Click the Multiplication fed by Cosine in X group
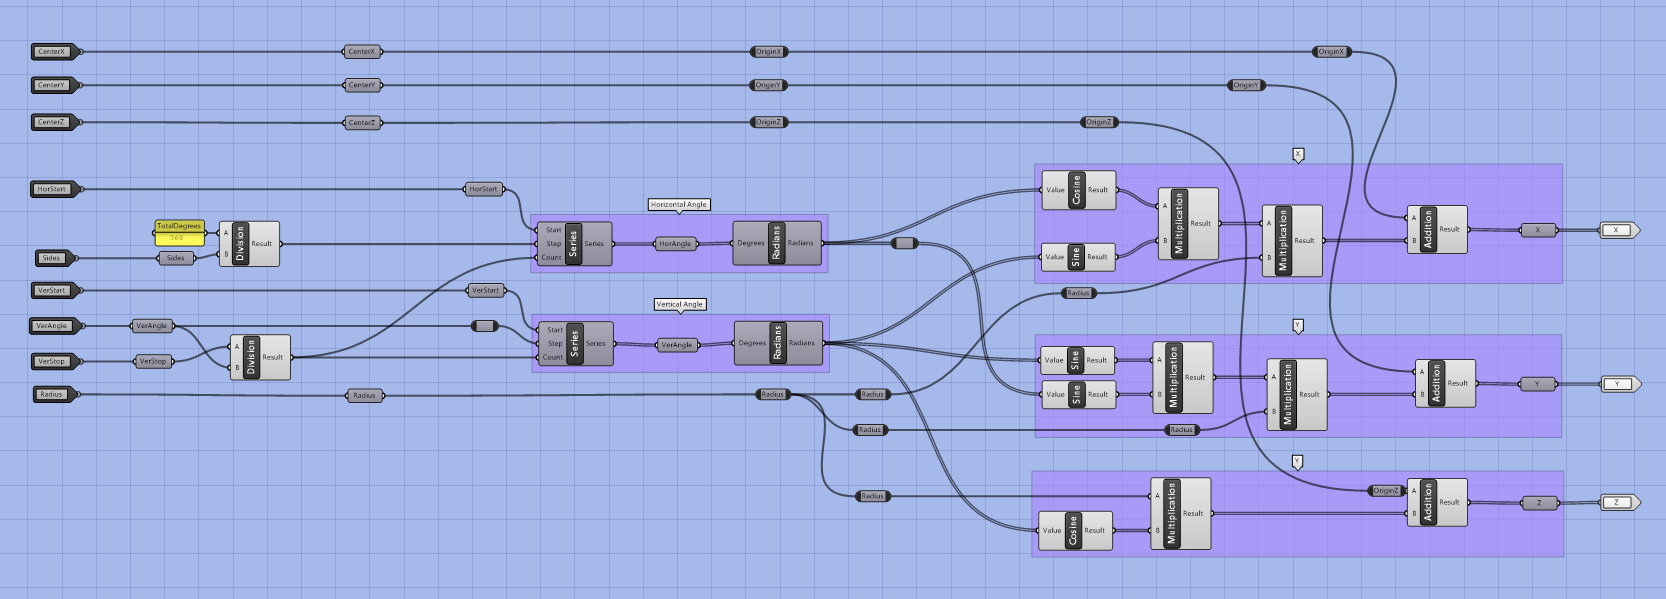Image resolution: width=1666 pixels, height=599 pixels. point(1188,224)
